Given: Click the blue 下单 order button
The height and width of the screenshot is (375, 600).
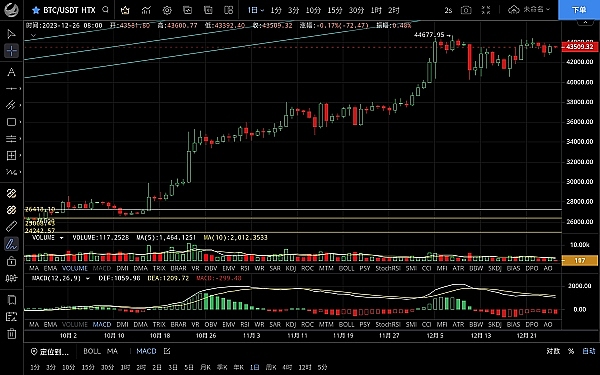Looking at the screenshot, I should click(x=579, y=10).
